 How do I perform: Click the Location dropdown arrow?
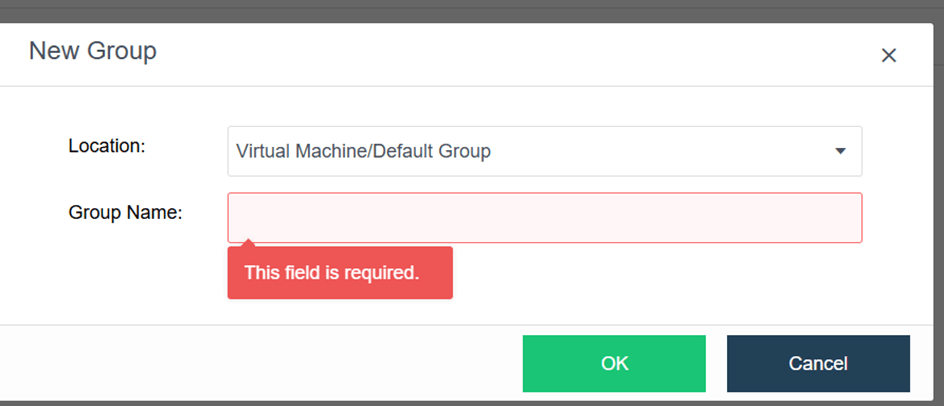840,152
